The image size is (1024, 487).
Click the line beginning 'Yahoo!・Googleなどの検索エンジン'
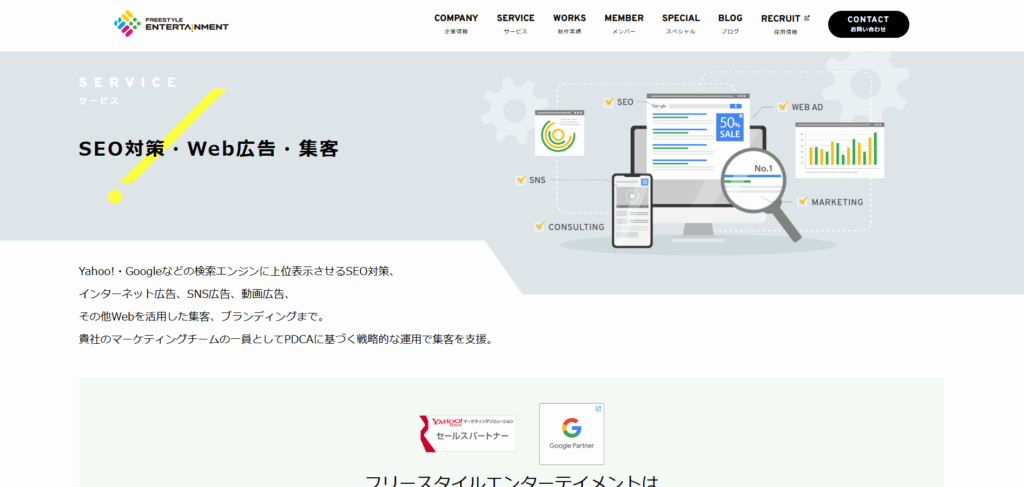tap(236, 271)
